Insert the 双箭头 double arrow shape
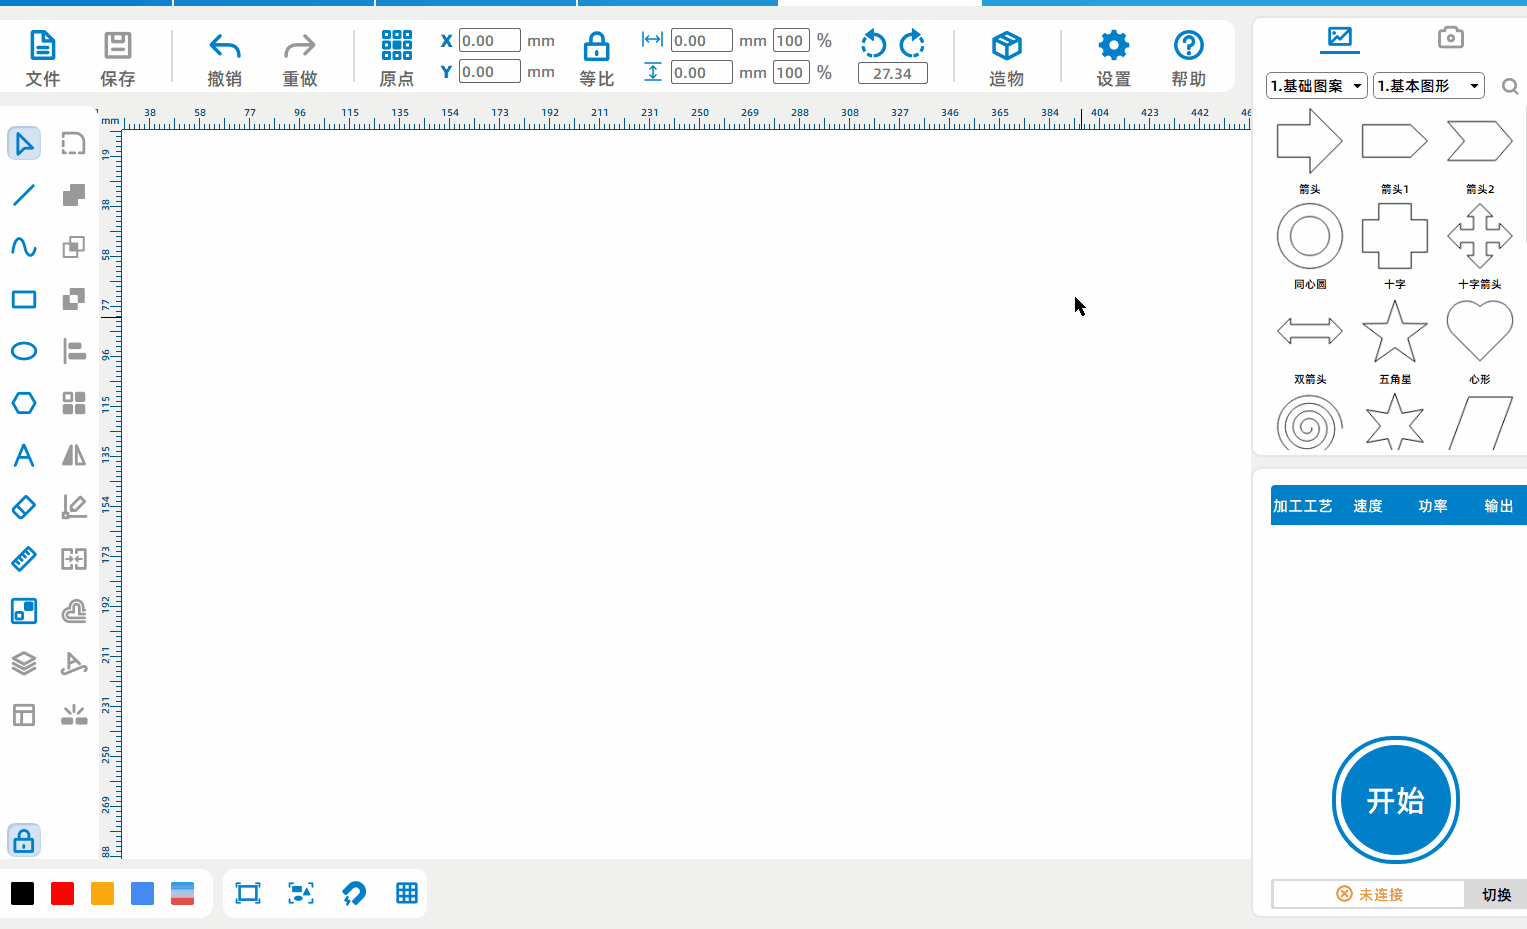This screenshot has height=929, width=1527. point(1309,331)
